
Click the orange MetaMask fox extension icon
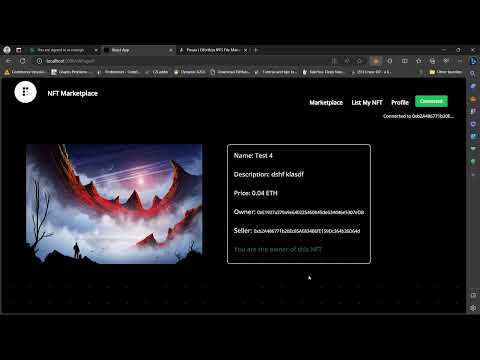click(376, 61)
